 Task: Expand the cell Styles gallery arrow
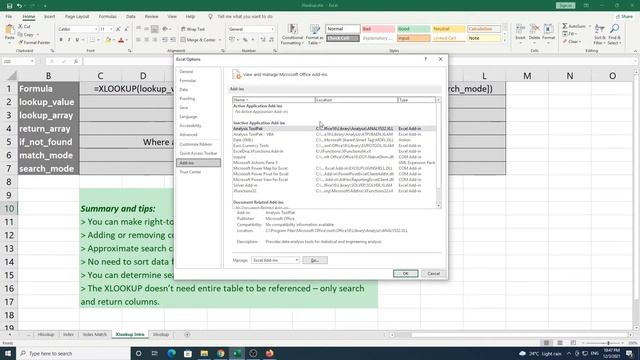(505, 41)
